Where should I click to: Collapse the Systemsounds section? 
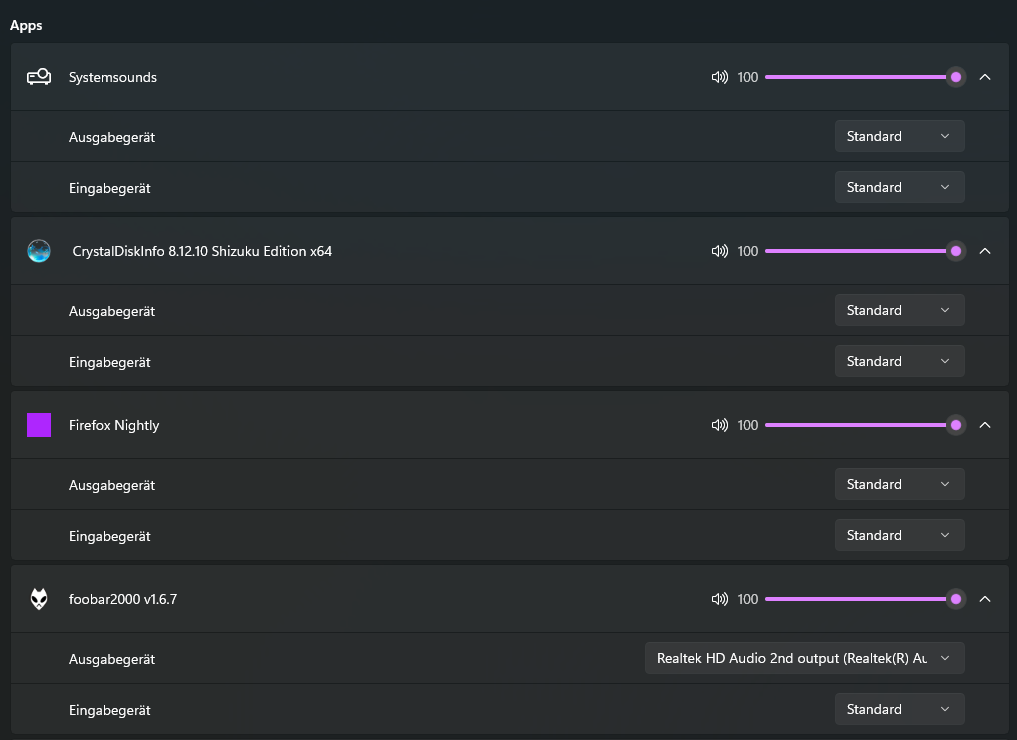[985, 77]
